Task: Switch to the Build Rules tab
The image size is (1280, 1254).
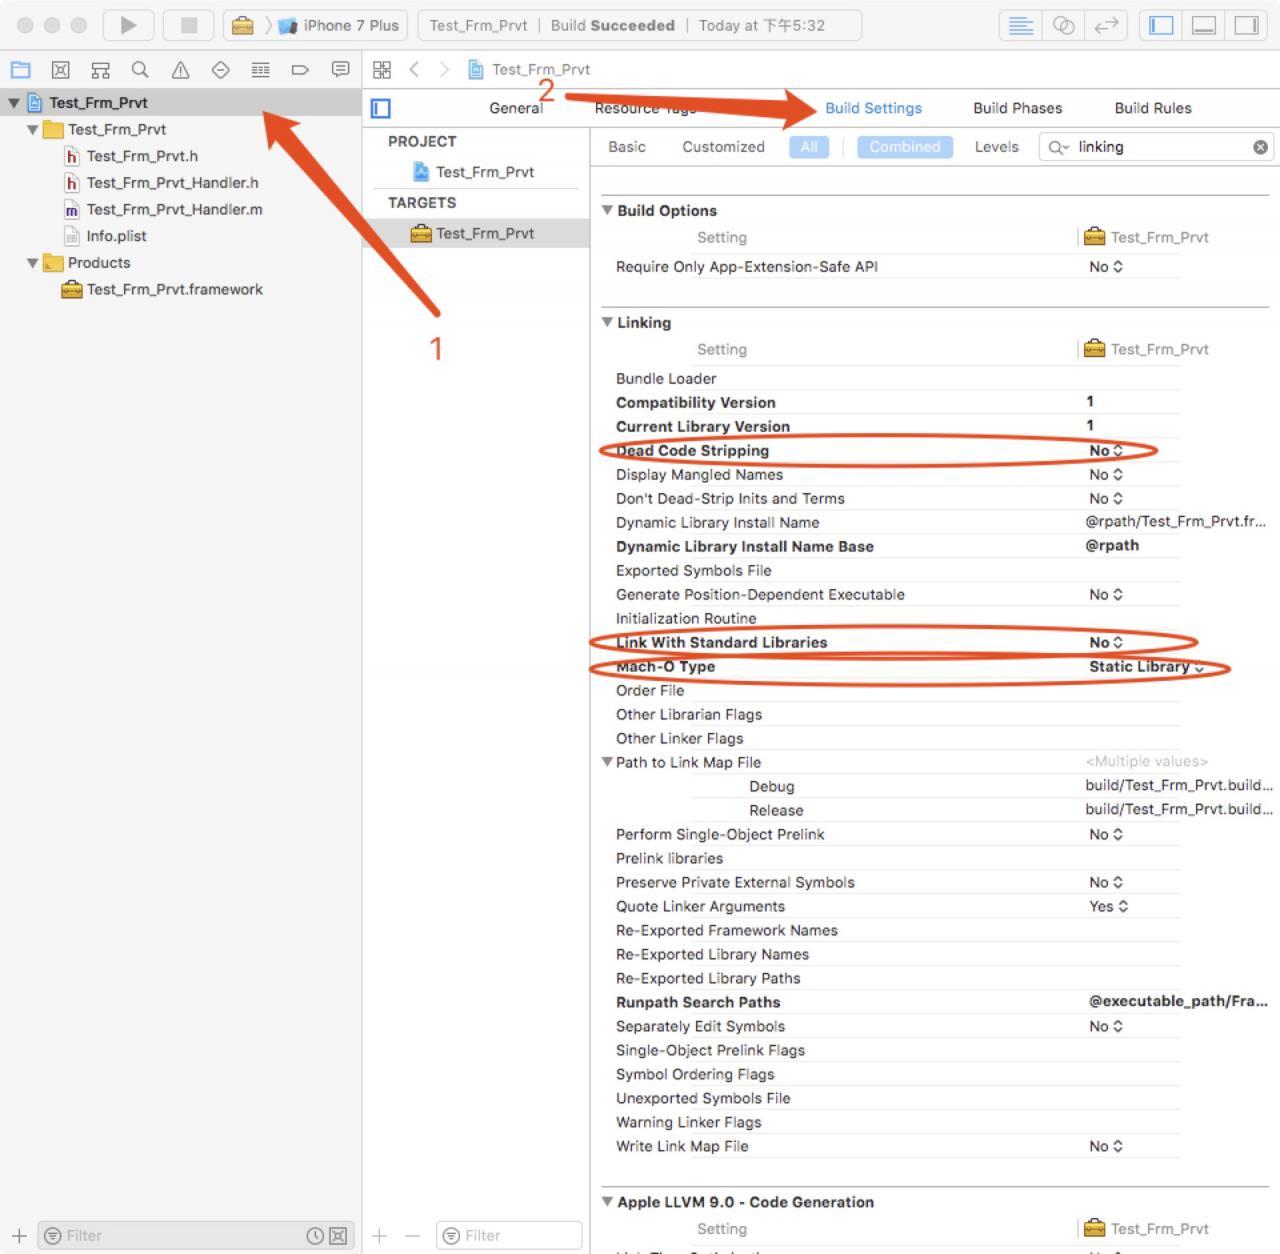Action: 1153,108
